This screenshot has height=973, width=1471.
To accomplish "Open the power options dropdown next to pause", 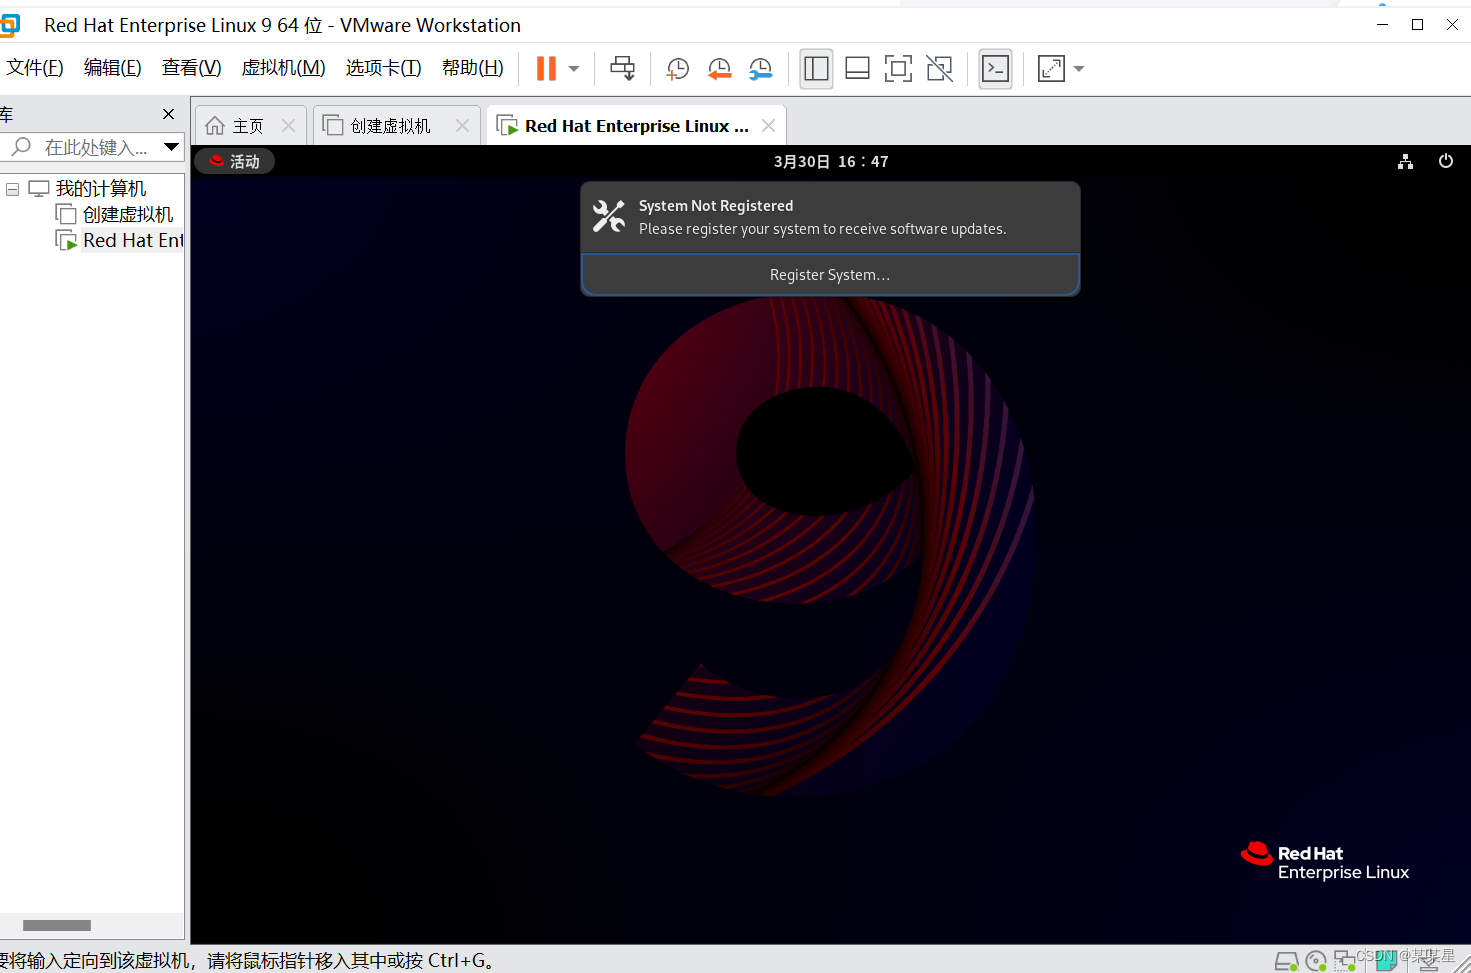I will (x=574, y=69).
